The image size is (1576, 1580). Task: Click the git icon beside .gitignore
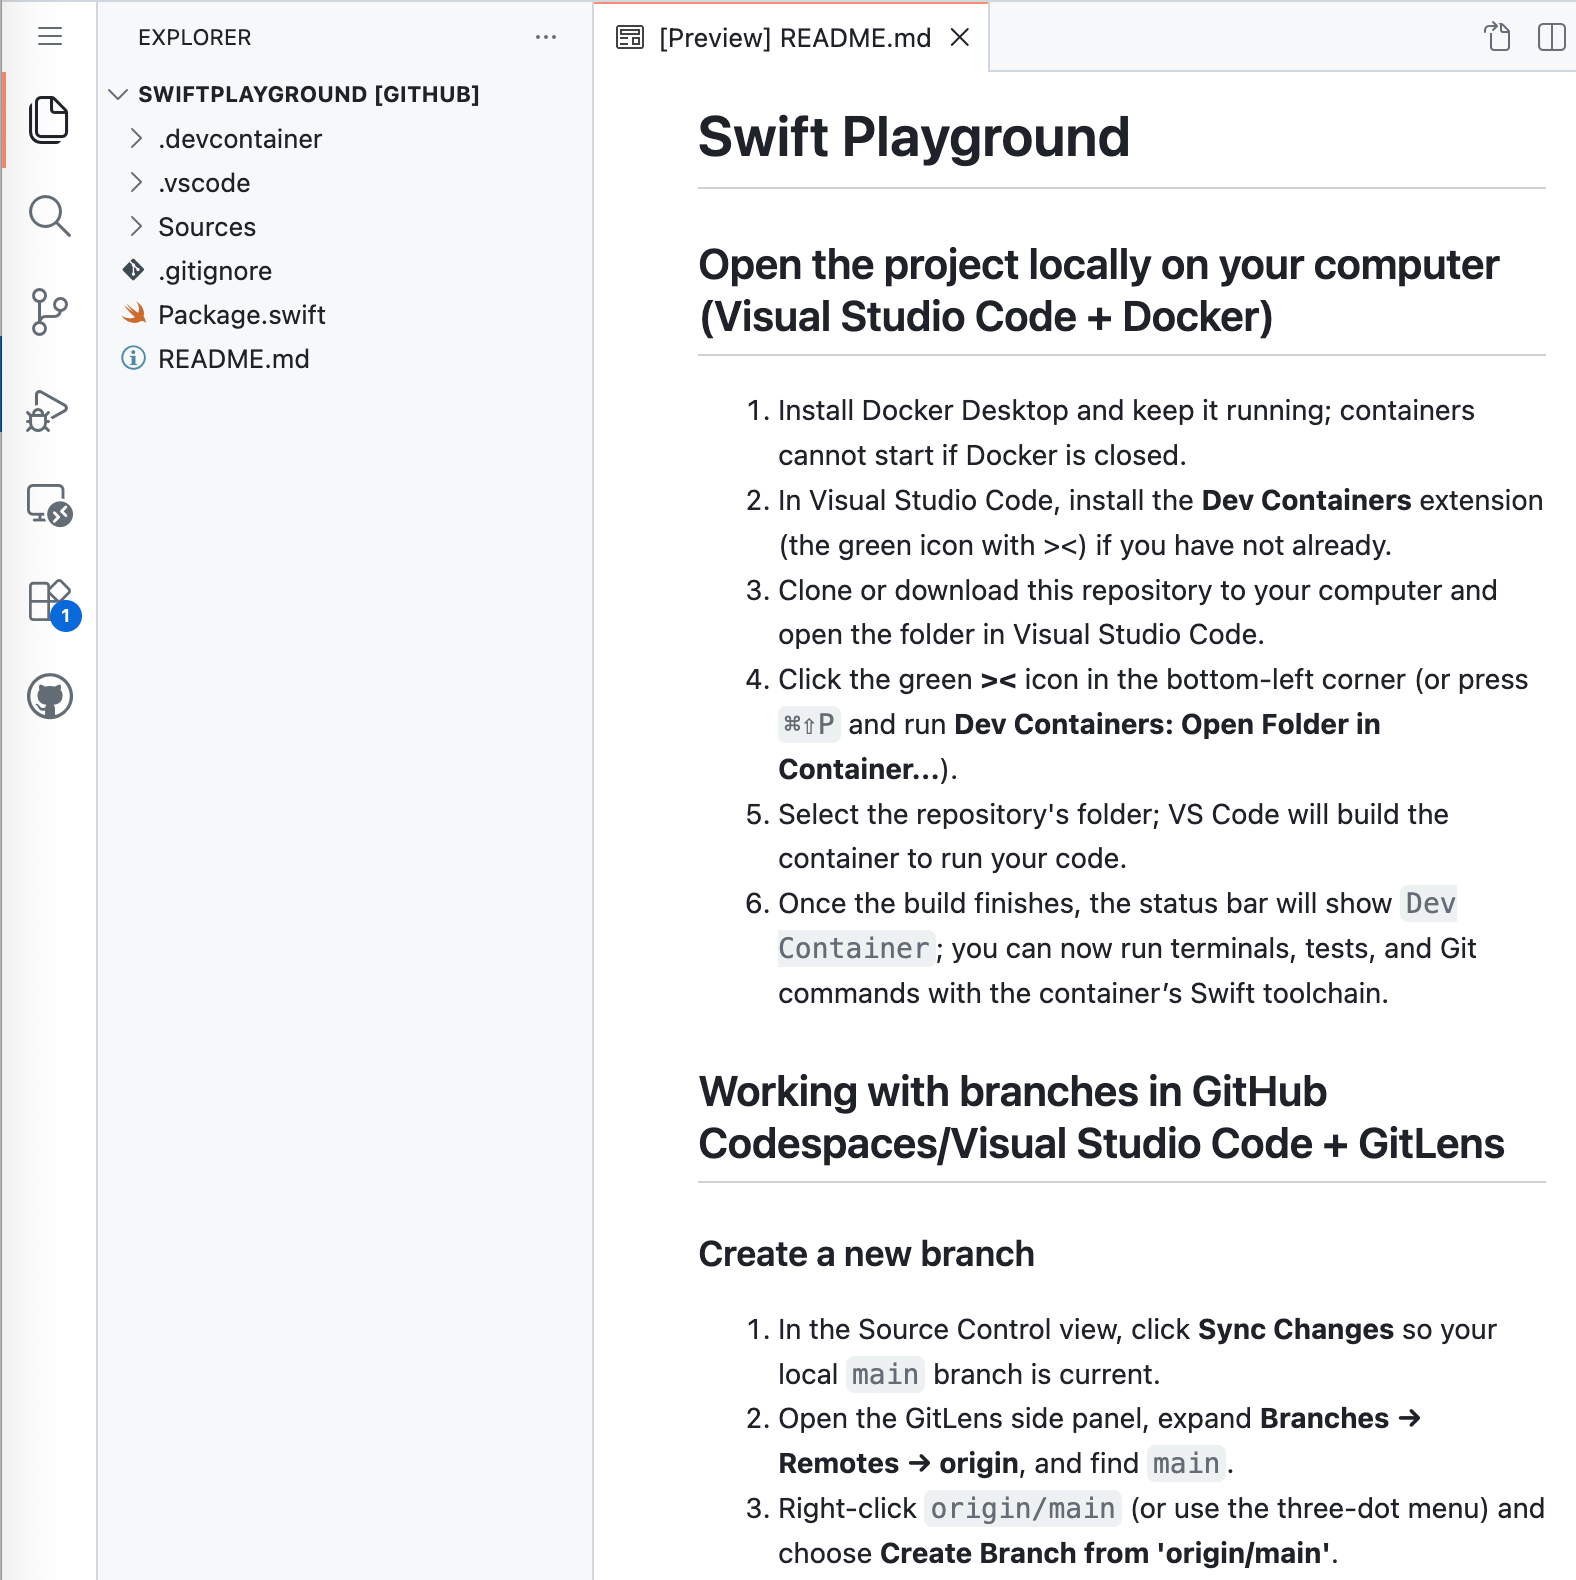pos(133,270)
